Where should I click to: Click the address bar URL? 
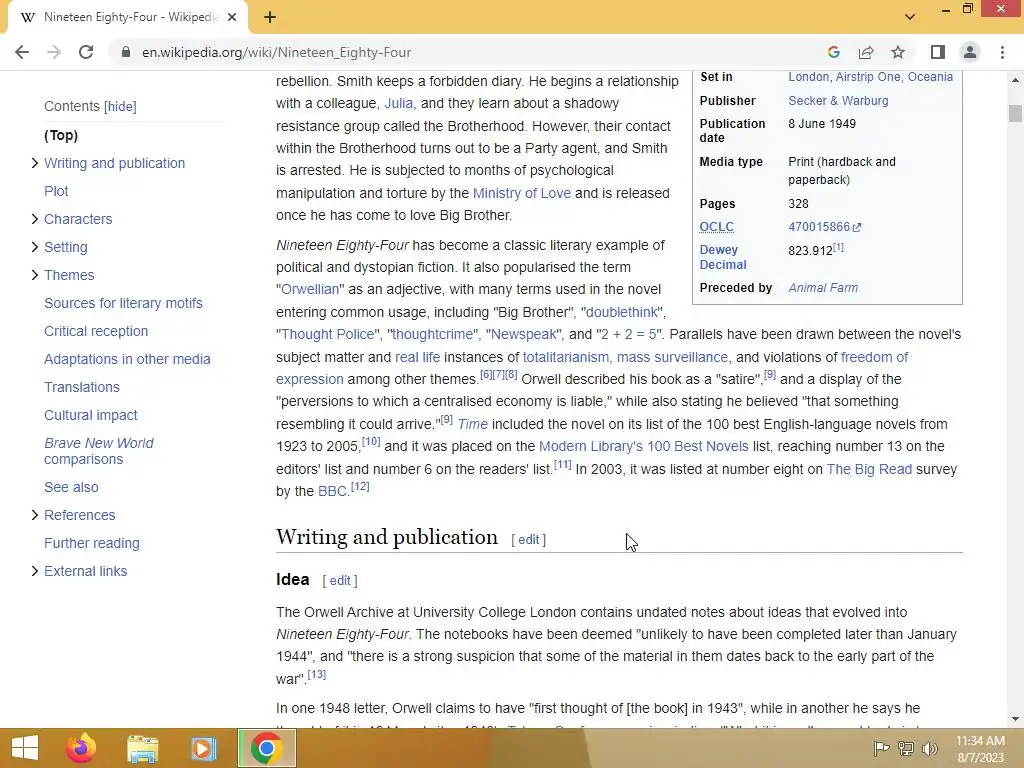coord(276,52)
